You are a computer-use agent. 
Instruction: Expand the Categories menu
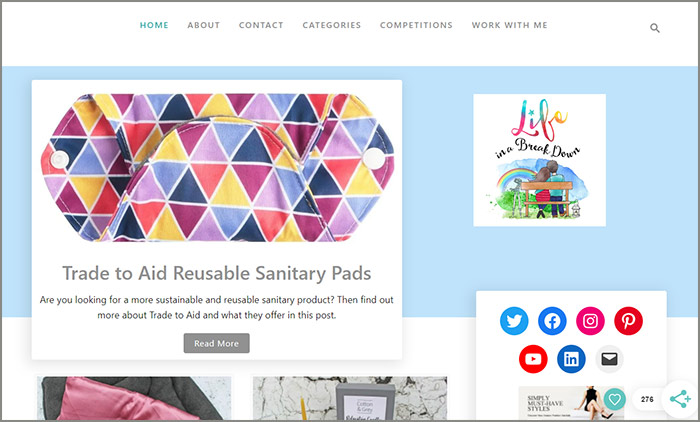(332, 25)
